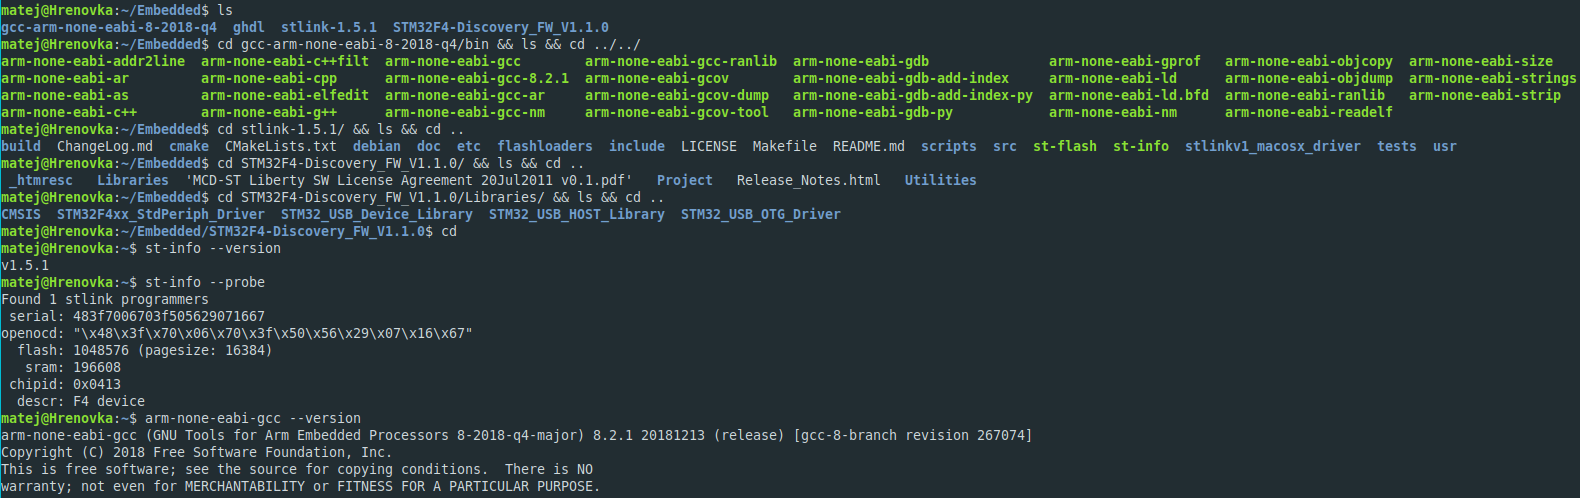The height and width of the screenshot is (498, 1580).
Task: Click the stlinkv1_macosx_driver directory
Action: pyautogui.click(x=1272, y=146)
